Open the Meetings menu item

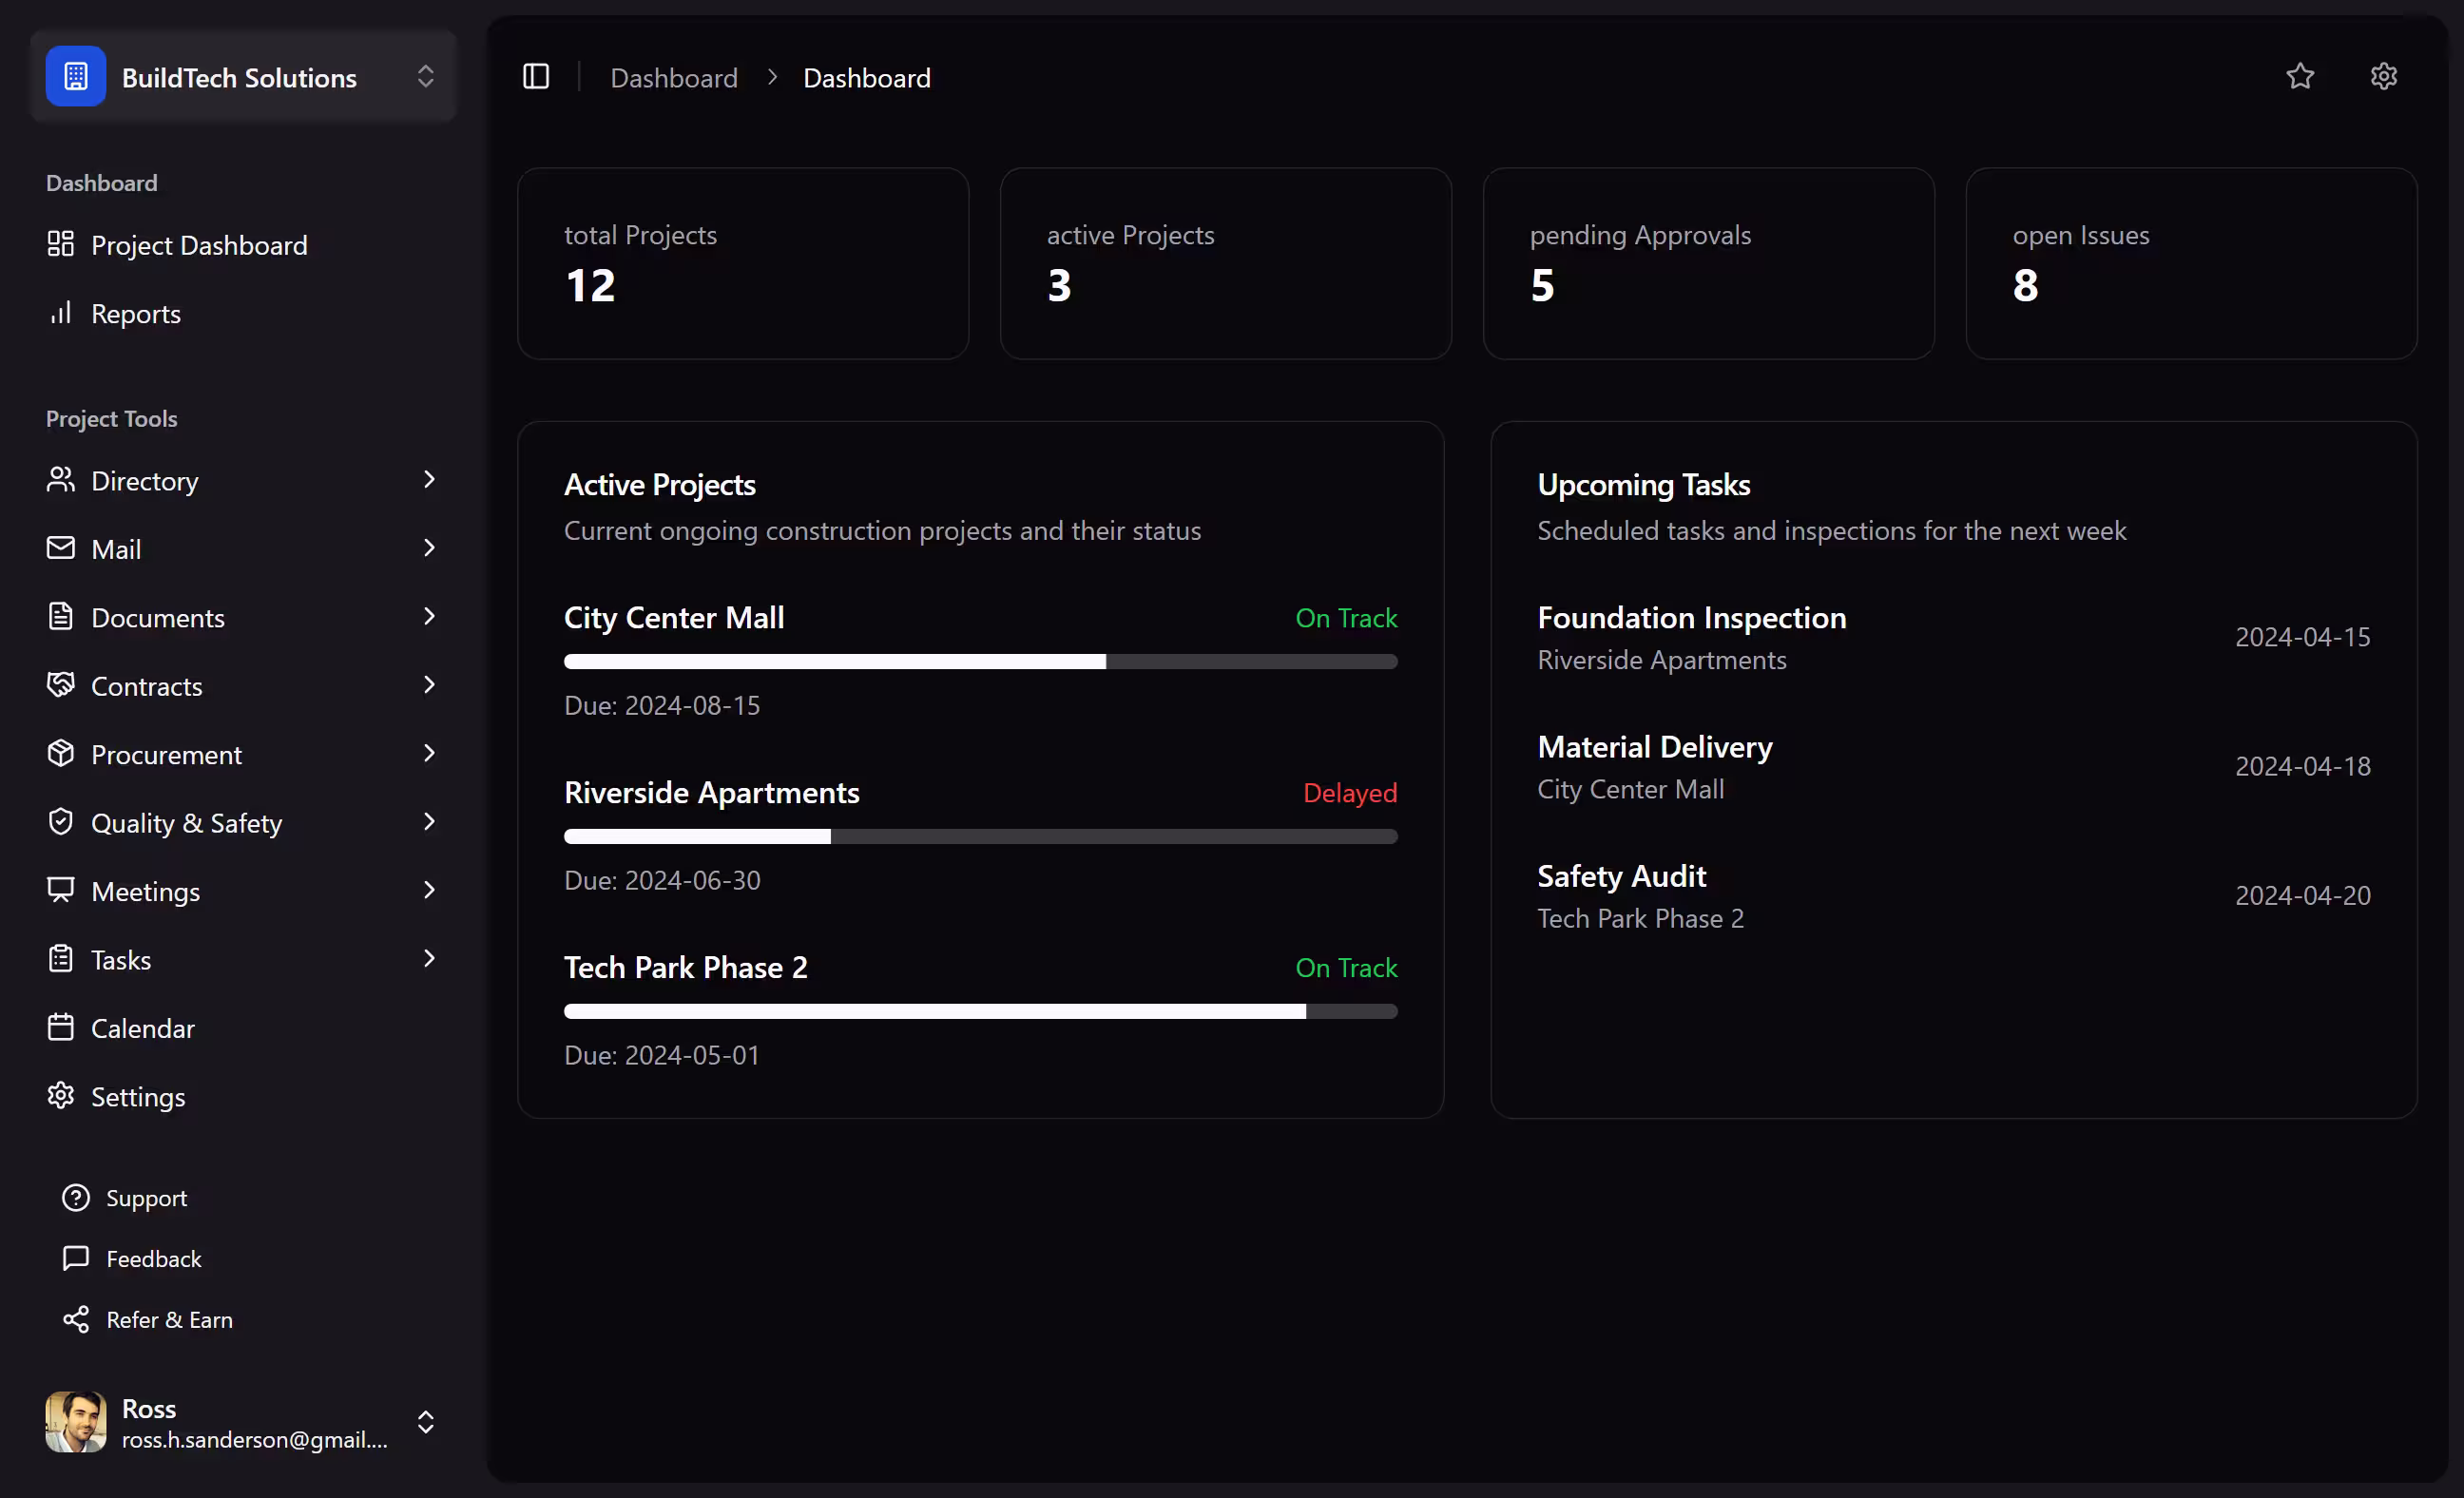point(146,891)
